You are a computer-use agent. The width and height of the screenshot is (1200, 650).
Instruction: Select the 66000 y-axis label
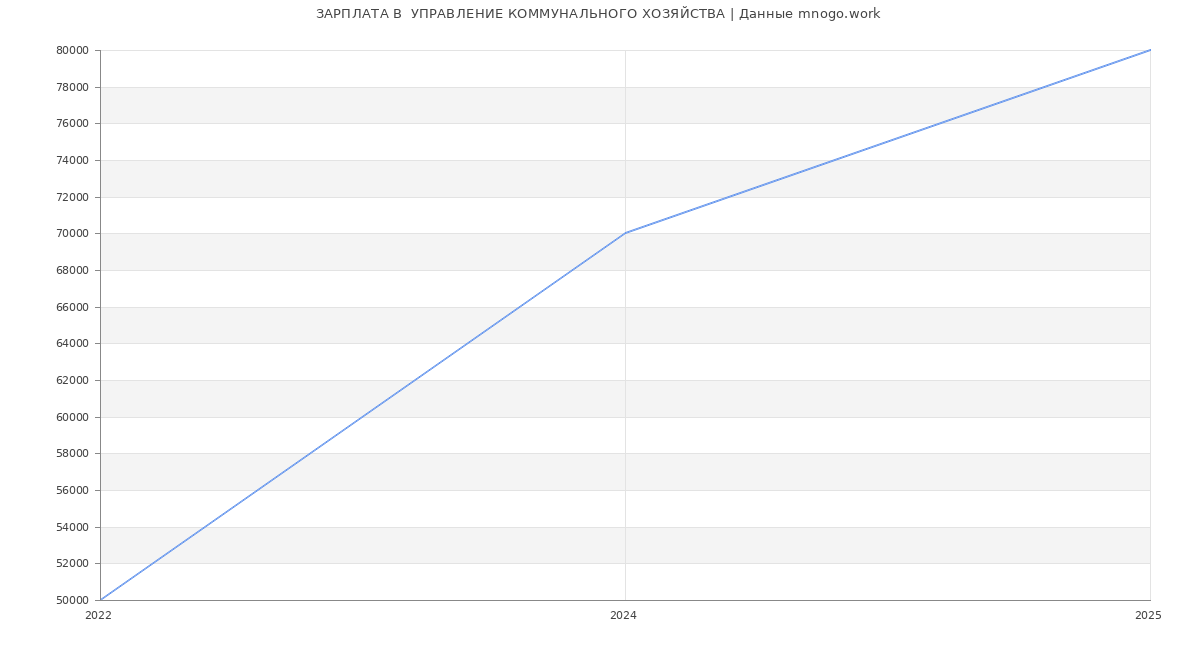tap(72, 307)
